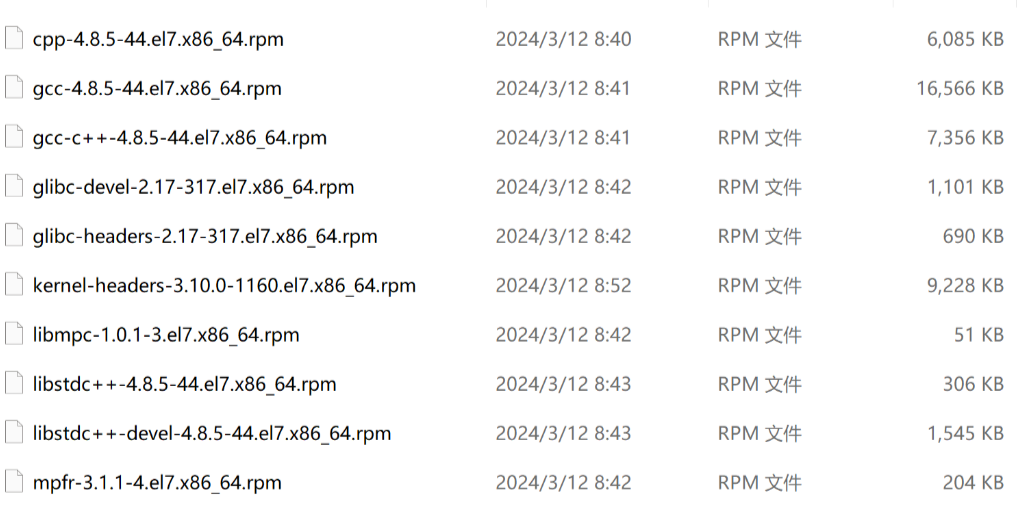Click the kernel-headers rpm file icon
This screenshot has width=1020, height=506.
tap(13, 285)
